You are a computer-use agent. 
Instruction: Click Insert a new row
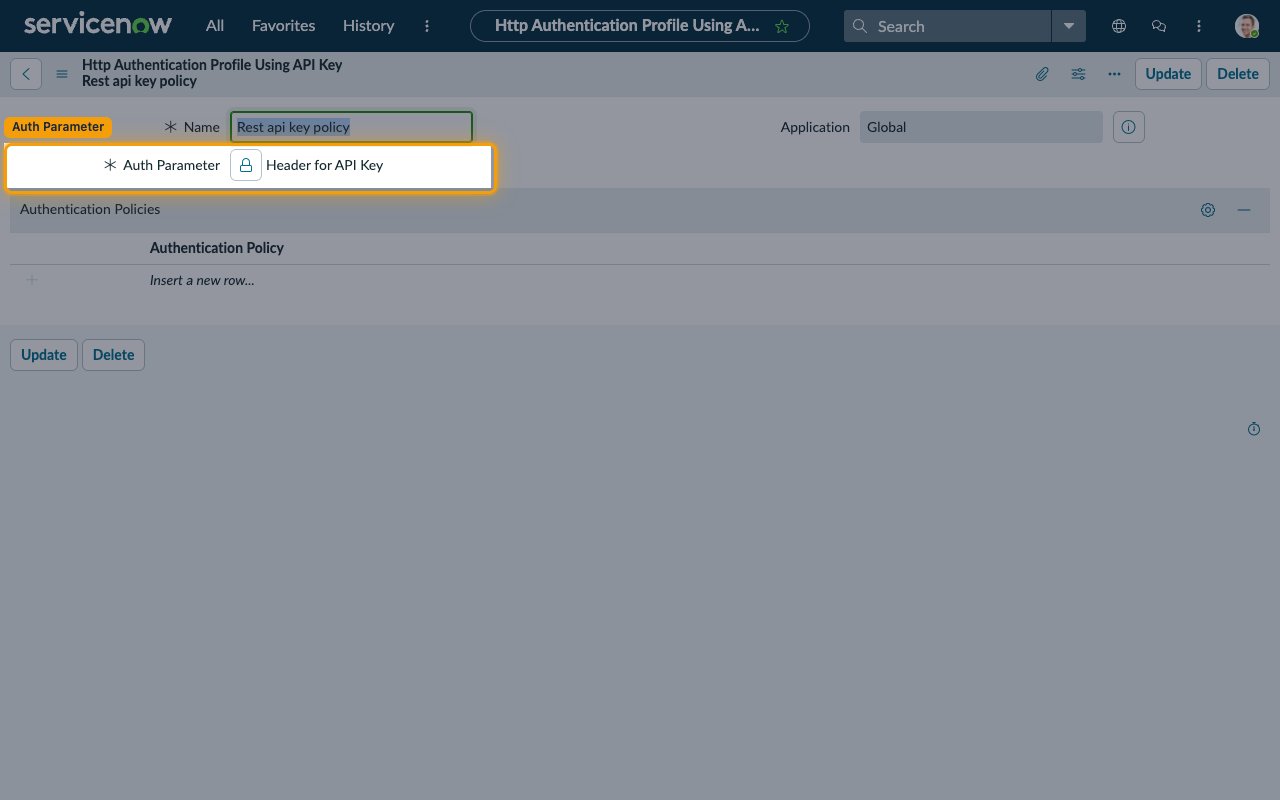[x=202, y=280]
